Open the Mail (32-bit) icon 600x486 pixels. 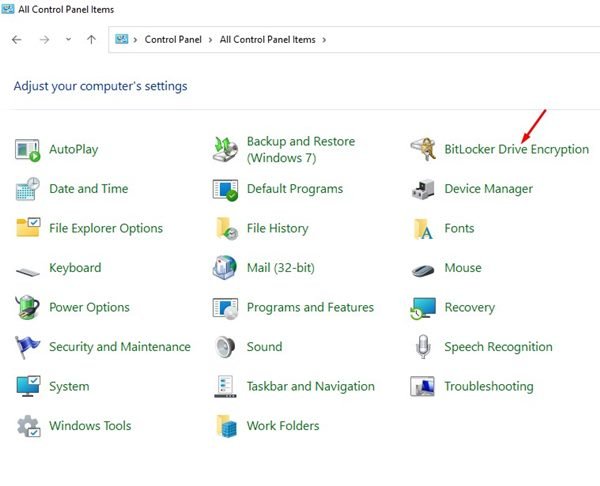[x=225, y=267]
